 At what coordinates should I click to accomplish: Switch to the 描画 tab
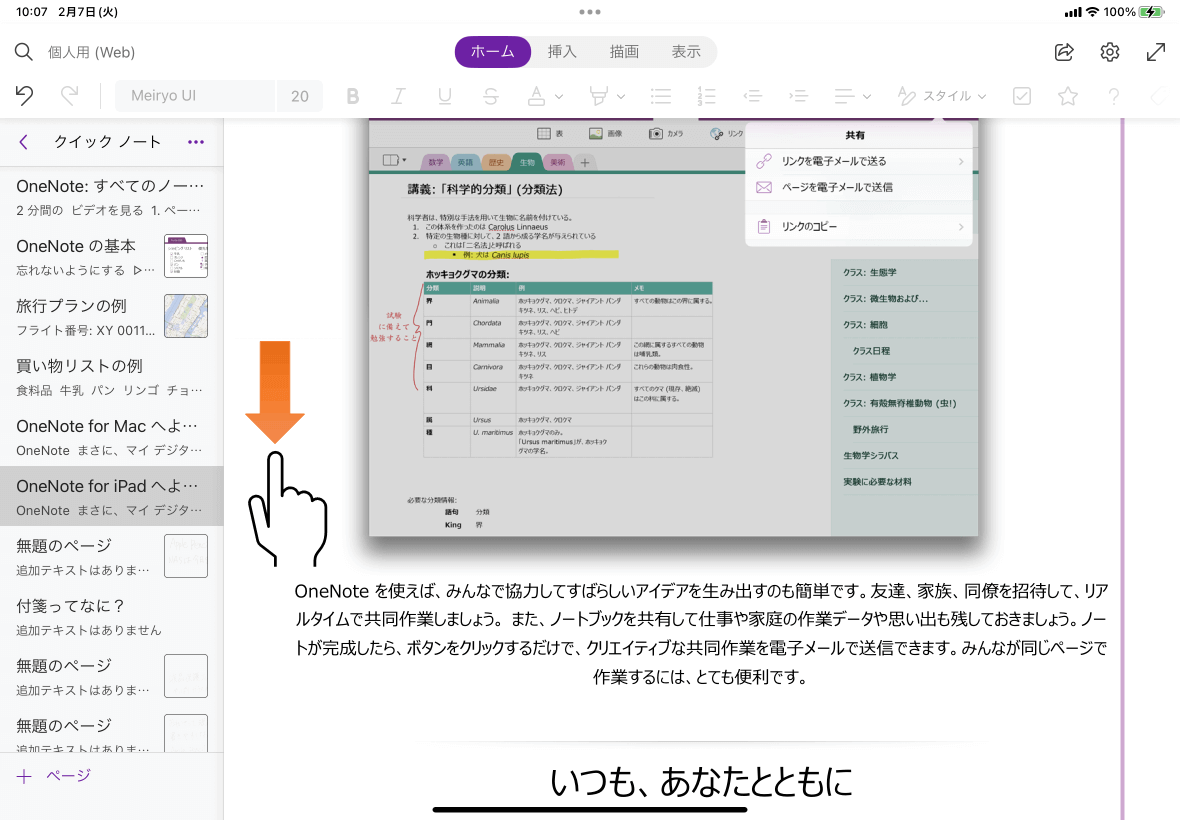624,52
